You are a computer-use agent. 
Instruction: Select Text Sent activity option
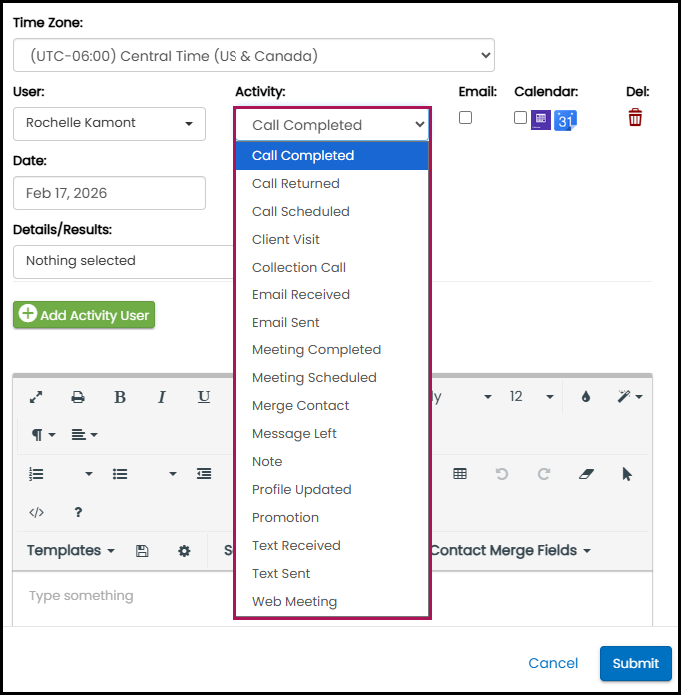(332, 573)
